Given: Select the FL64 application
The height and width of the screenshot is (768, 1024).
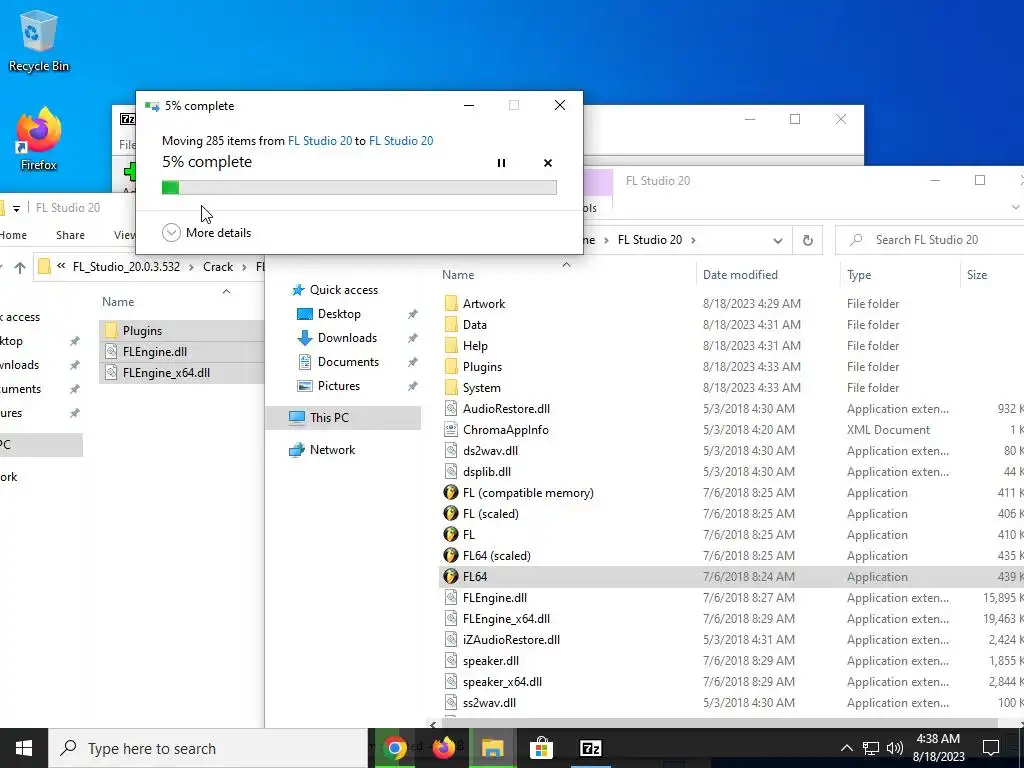Looking at the screenshot, I should [x=475, y=577].
